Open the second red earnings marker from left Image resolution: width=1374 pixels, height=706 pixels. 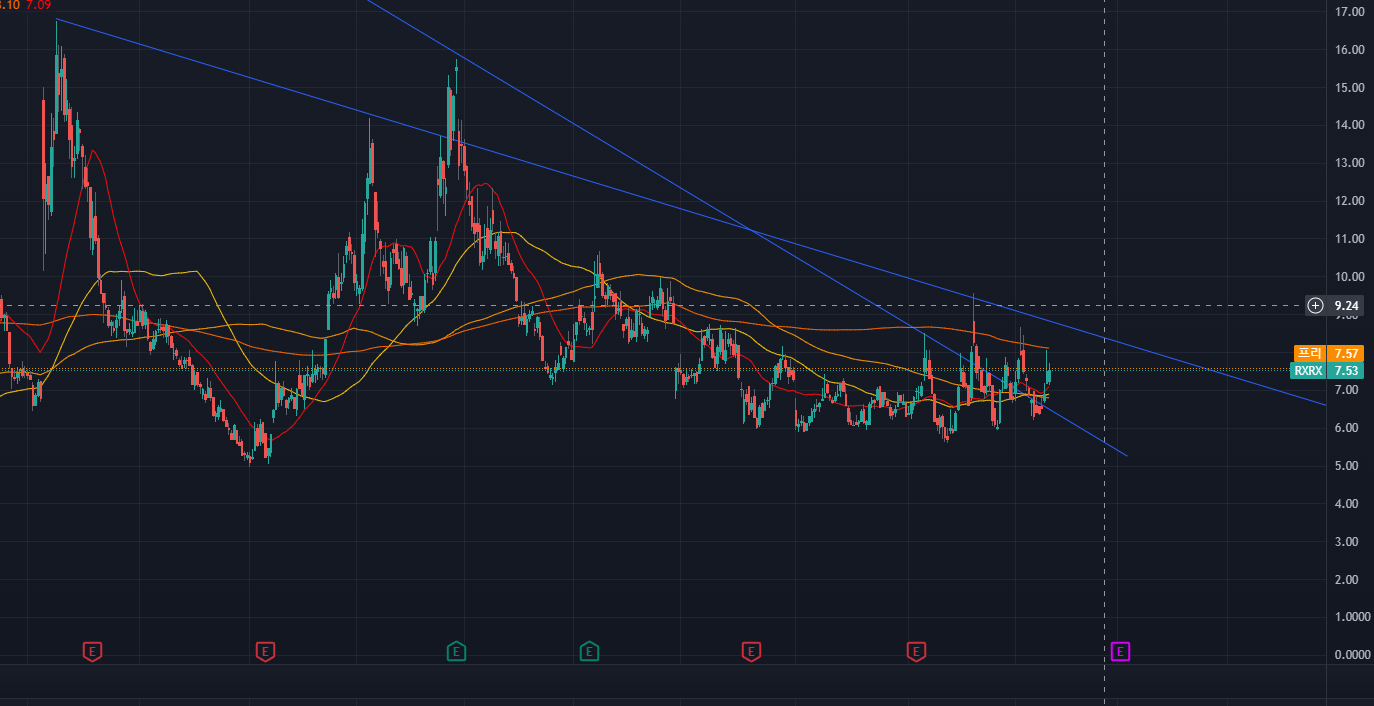click(x=265, y=652)
